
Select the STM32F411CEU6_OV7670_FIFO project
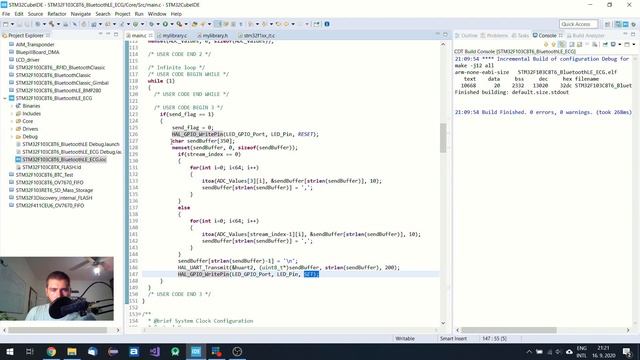click(49, 206)
